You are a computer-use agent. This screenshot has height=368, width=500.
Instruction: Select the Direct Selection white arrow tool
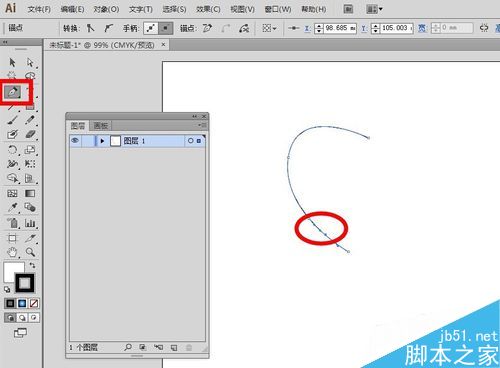pos(30,62)
